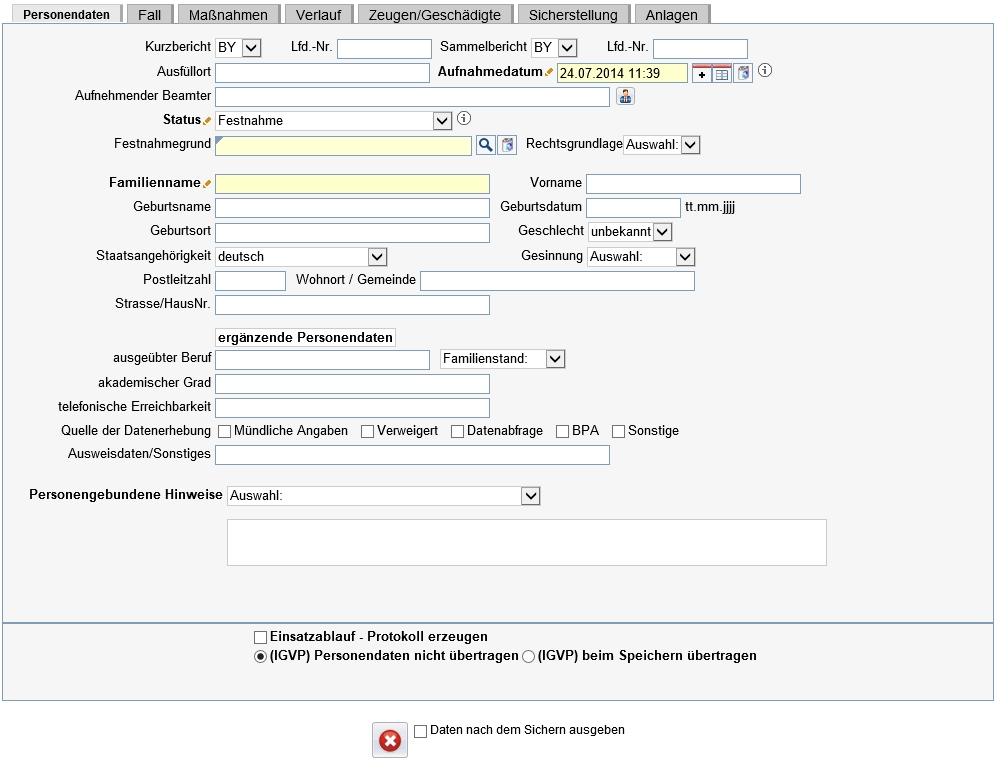Focus the telefonische Erreichbarkeit field
The height and width of the screenshot is (764, 998).
[353, 408]
